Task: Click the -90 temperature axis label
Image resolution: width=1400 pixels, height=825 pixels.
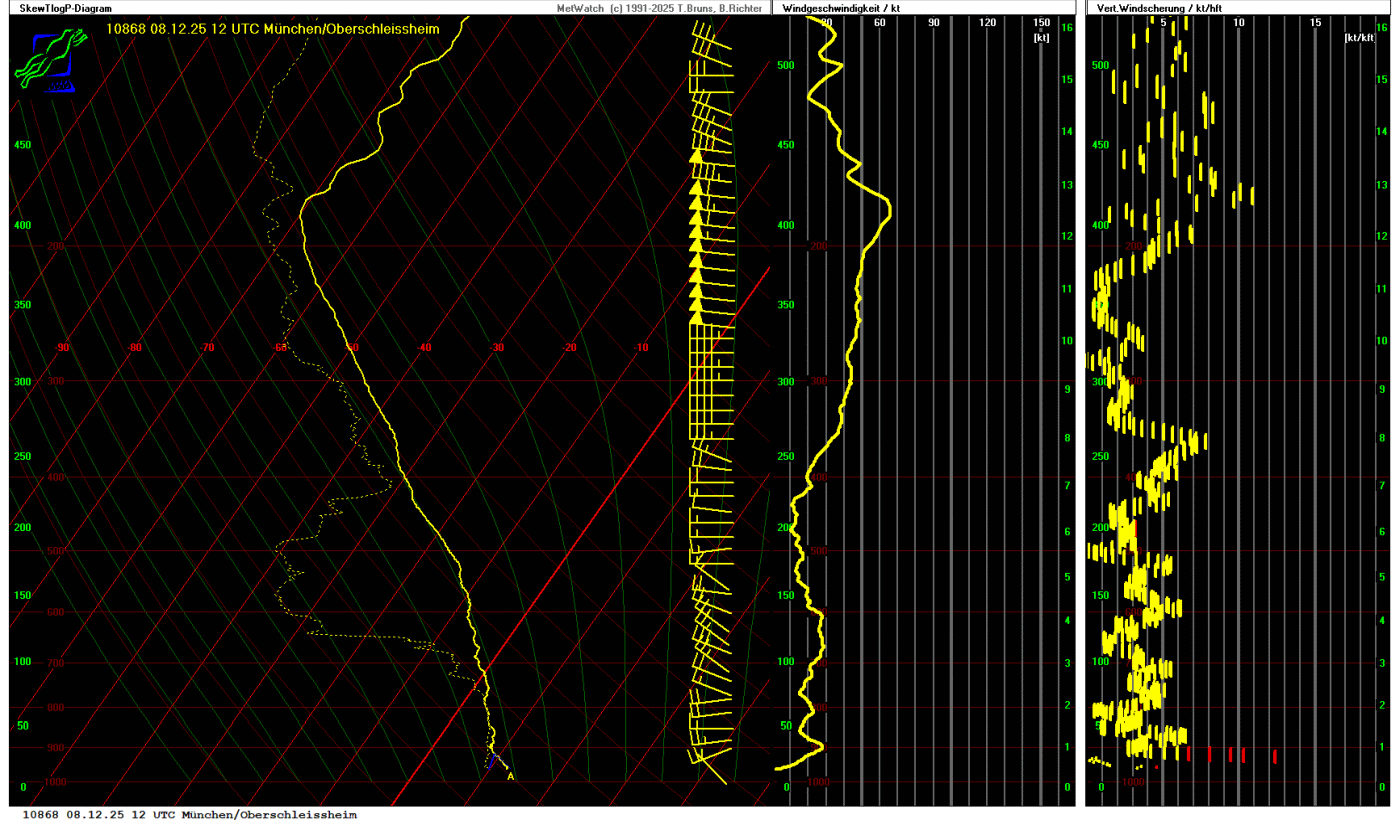Action: click(62, 348)
